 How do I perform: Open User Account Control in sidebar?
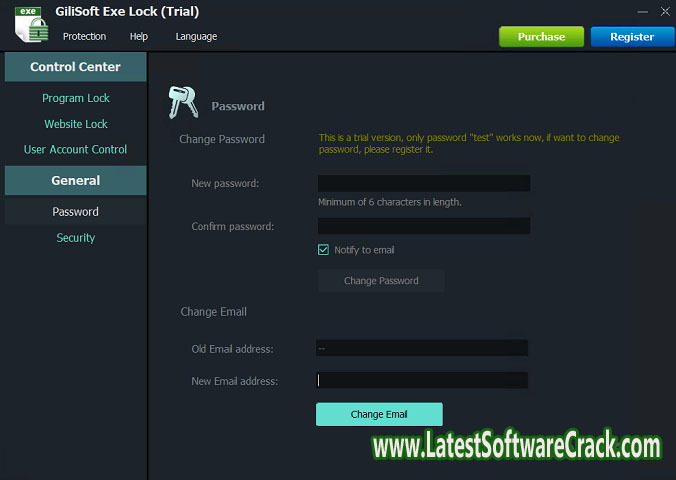click(75, 150)
